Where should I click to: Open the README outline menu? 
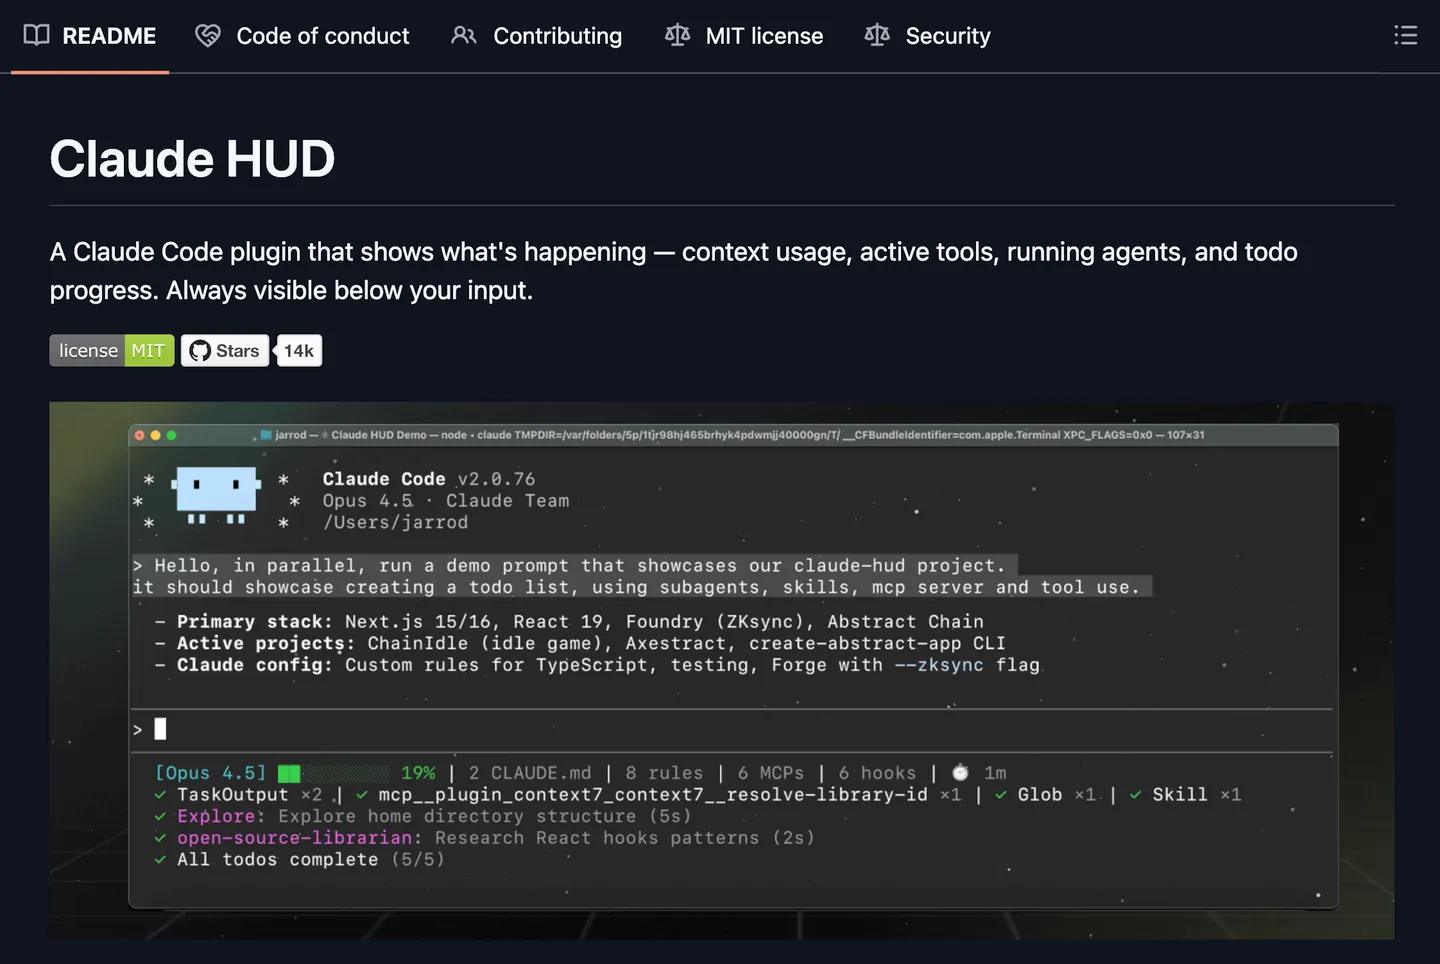[x=1405, y=36]
